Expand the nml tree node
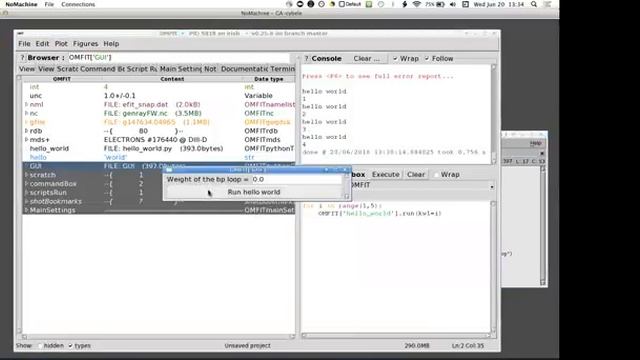The image size is (640, 360). coord(27,104)
